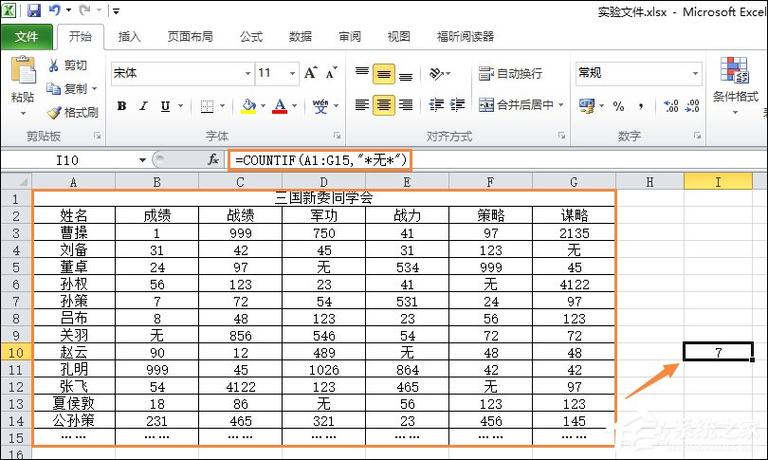Click the Format Painter brush icon
The width and height of the screenshot is (768, 460).
pos(53,113)
